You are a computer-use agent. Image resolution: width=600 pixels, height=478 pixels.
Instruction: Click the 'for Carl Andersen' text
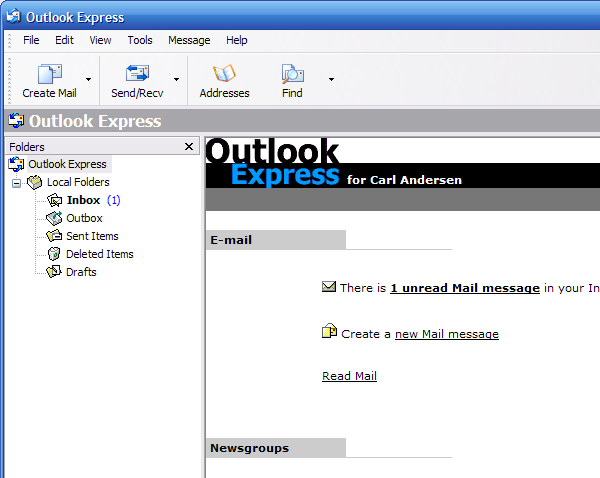(404, 180)
